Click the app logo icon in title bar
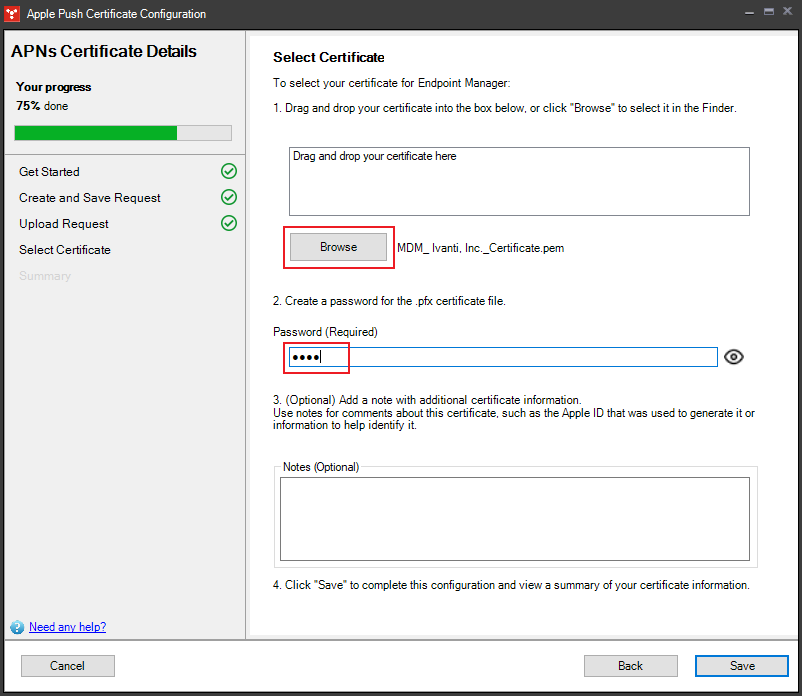The height and width of the screenshot is (696, 802). pos(12,13)
